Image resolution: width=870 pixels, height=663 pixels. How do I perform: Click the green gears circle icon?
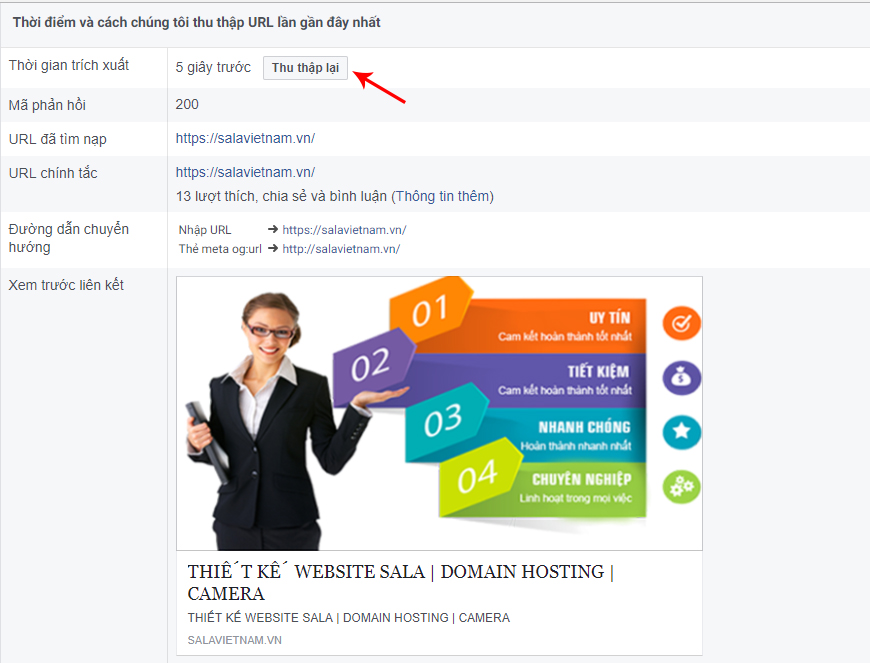pyautogui.click(x=681, y=487)
